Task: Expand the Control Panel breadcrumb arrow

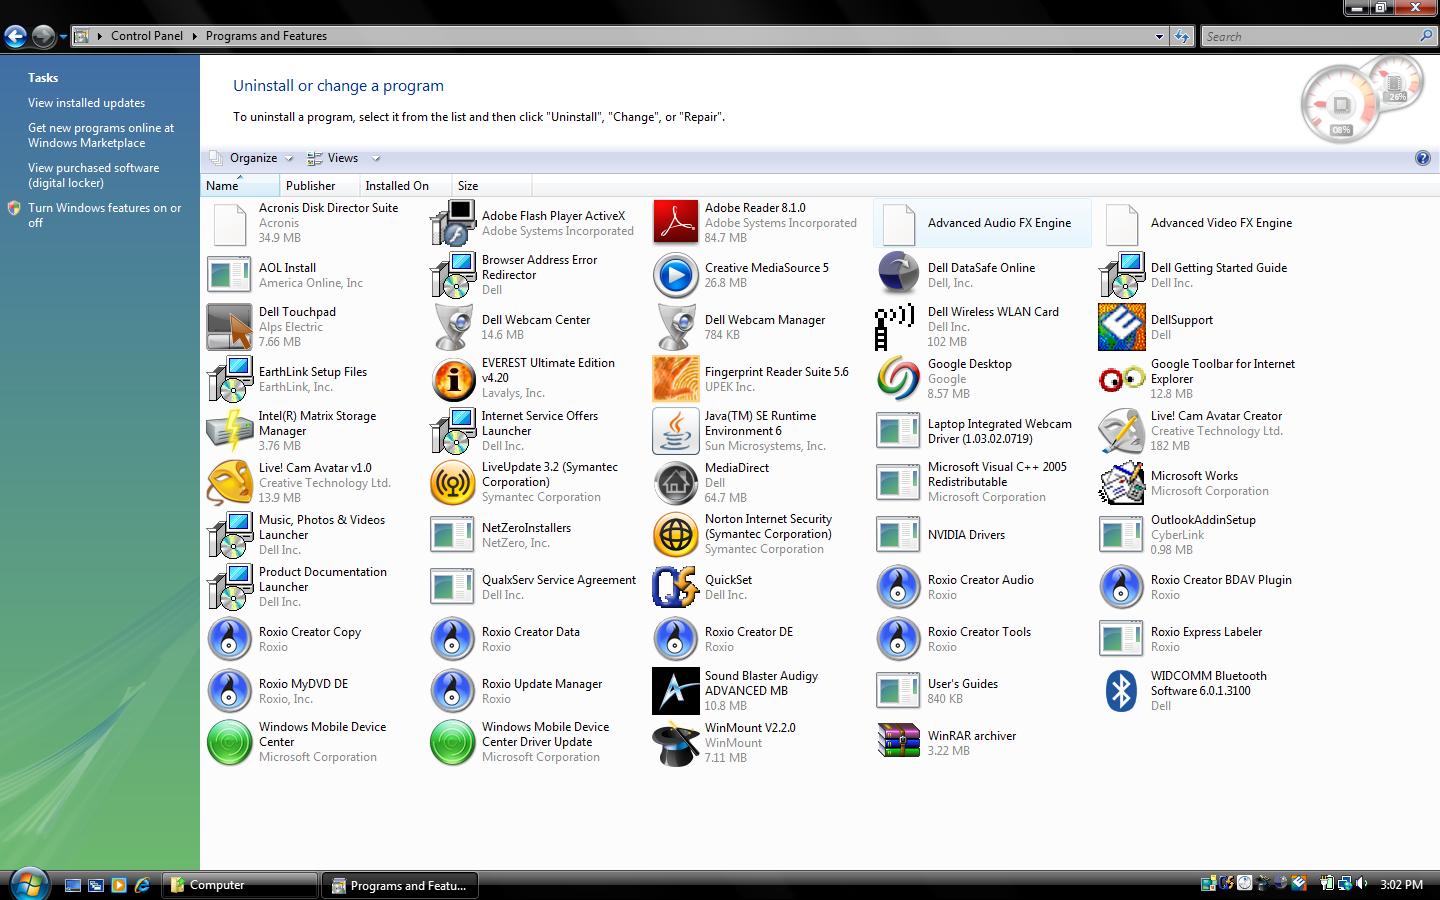Action: coord(194,36)
